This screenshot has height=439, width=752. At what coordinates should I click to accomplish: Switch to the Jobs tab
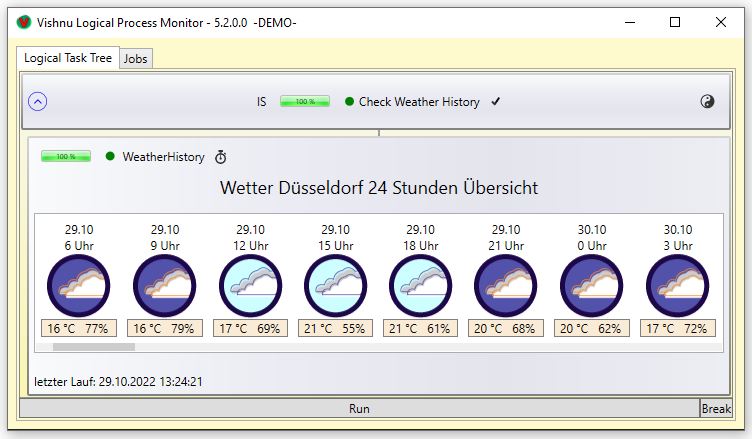(135, 59)
